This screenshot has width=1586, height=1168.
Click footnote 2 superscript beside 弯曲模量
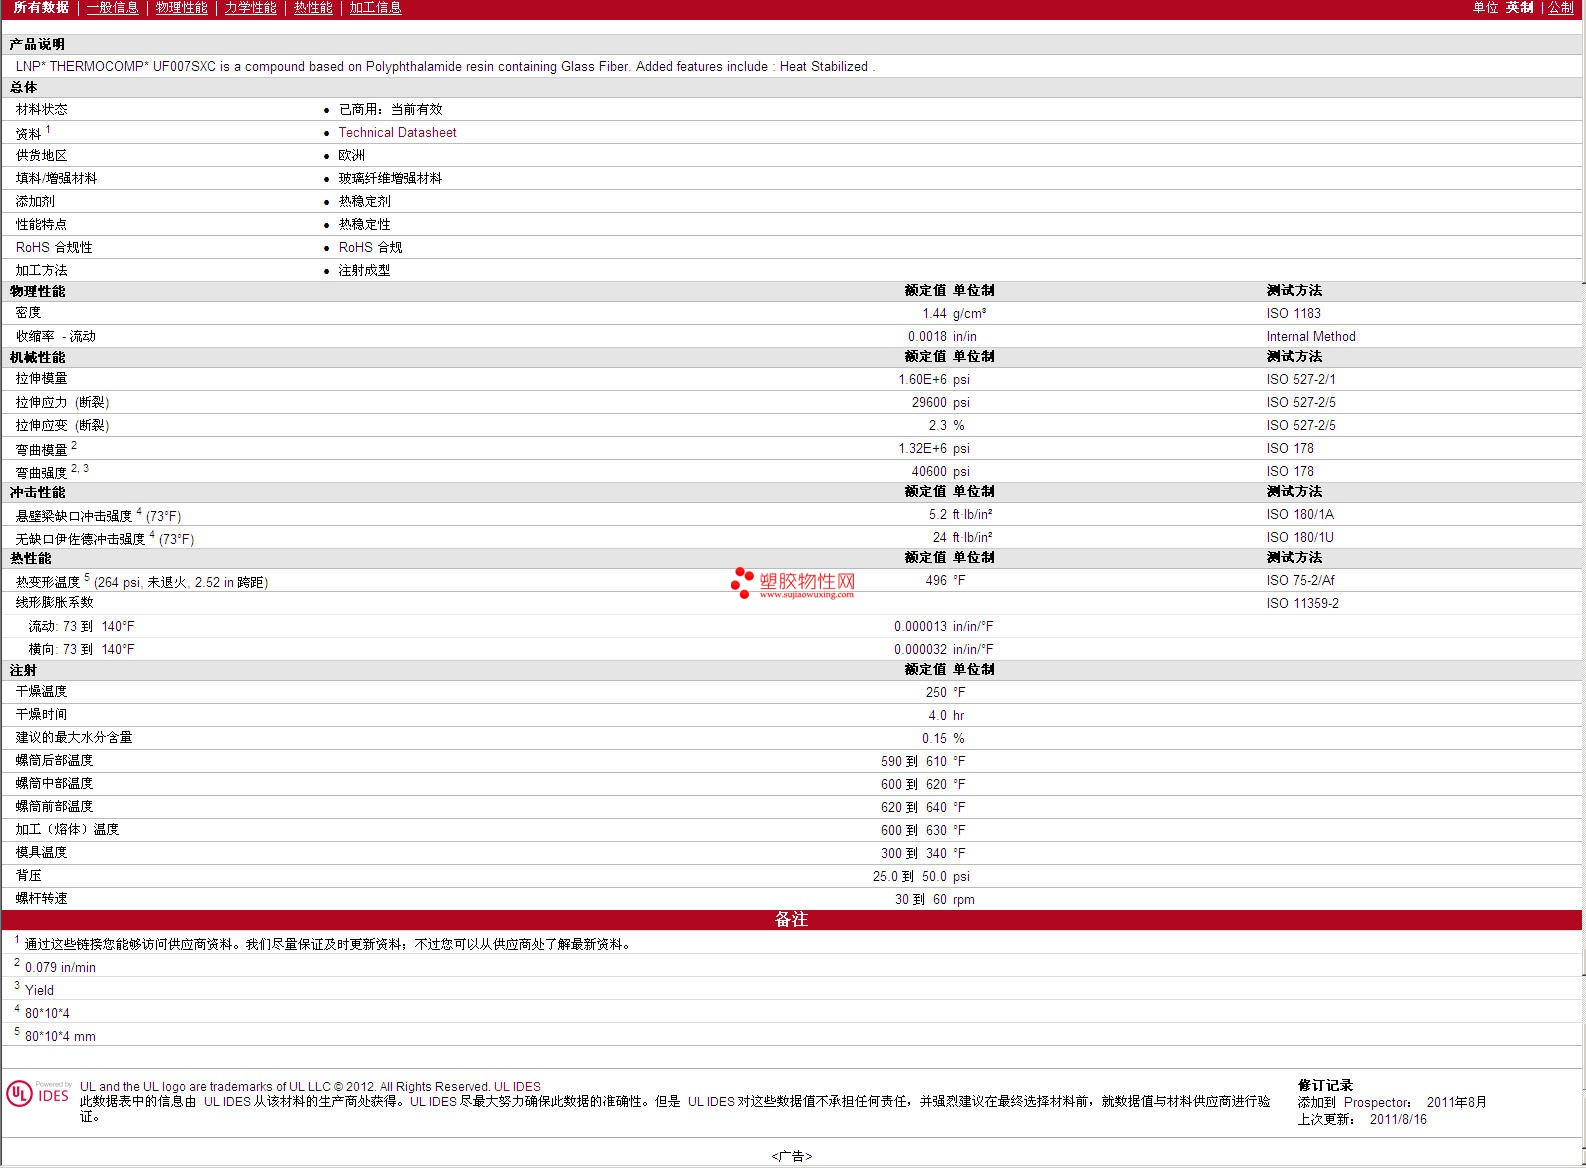click(74, 445)
